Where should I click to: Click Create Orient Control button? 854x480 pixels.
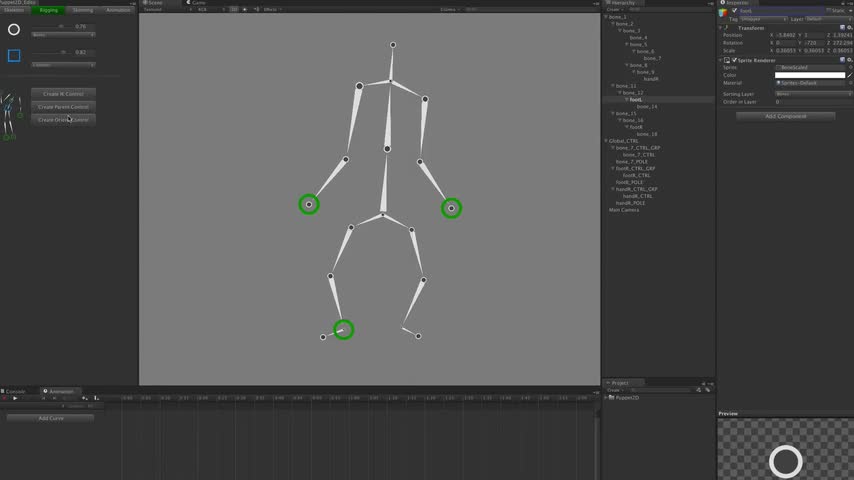click(63, 120)
